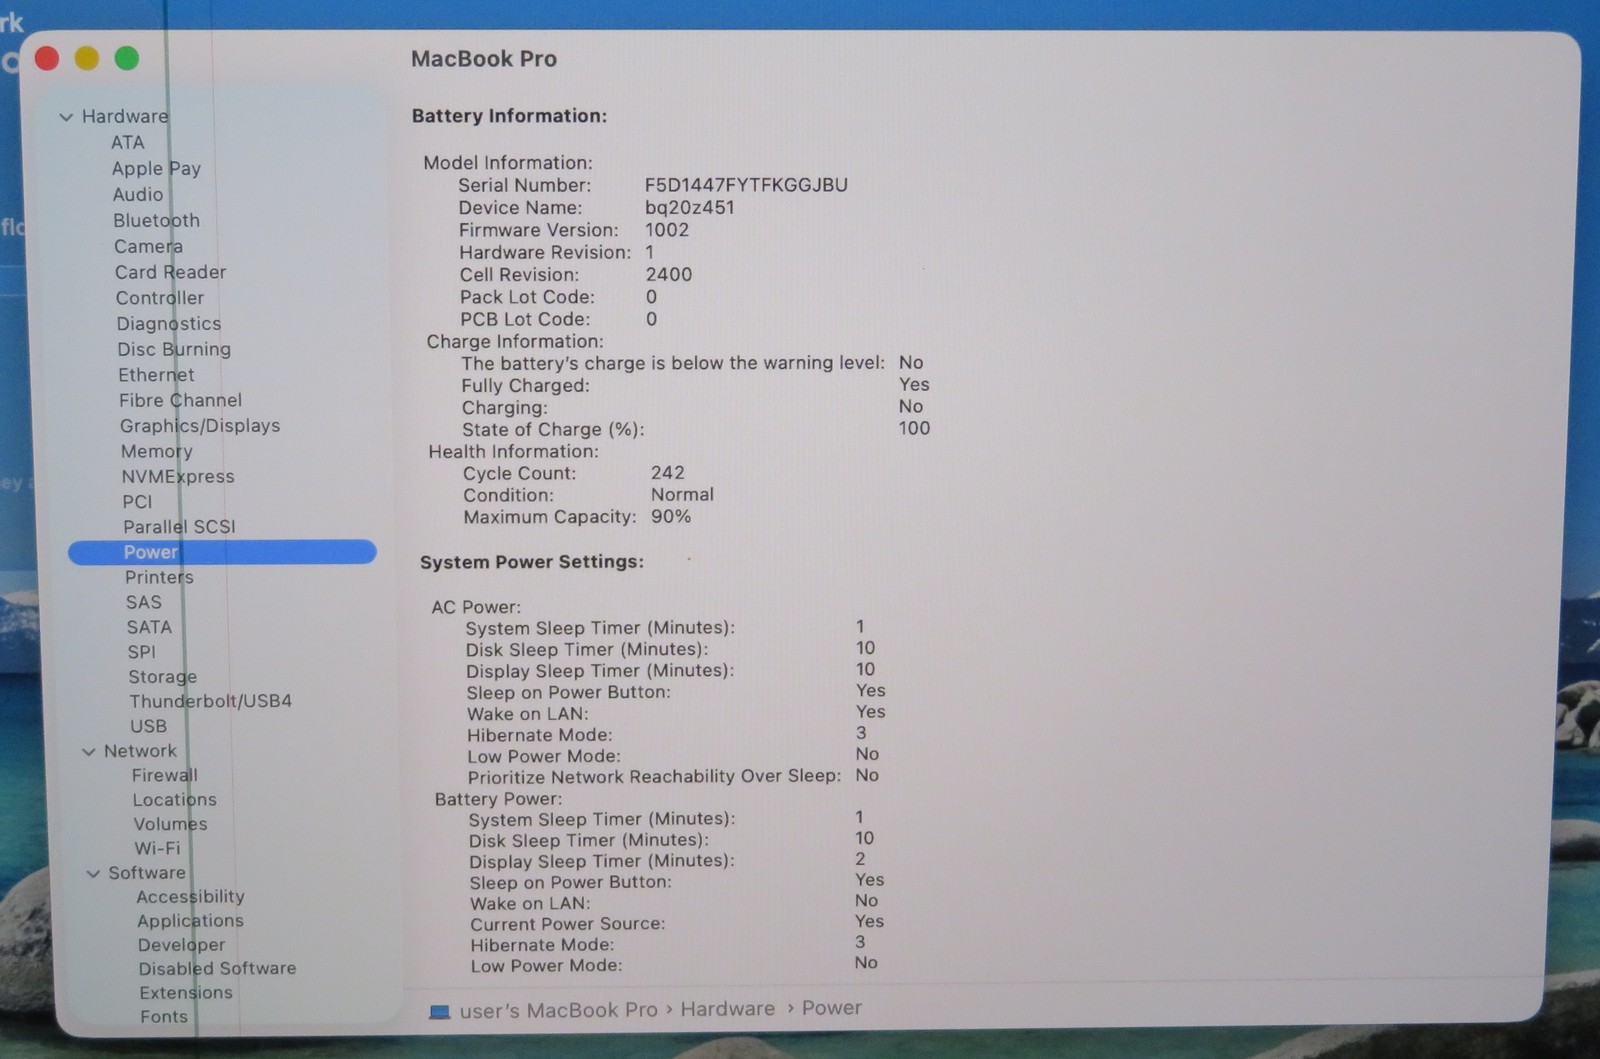Click the System Power Settings heading
Viewport: 1600px width, 1059px height.
(x=532, y=562)
